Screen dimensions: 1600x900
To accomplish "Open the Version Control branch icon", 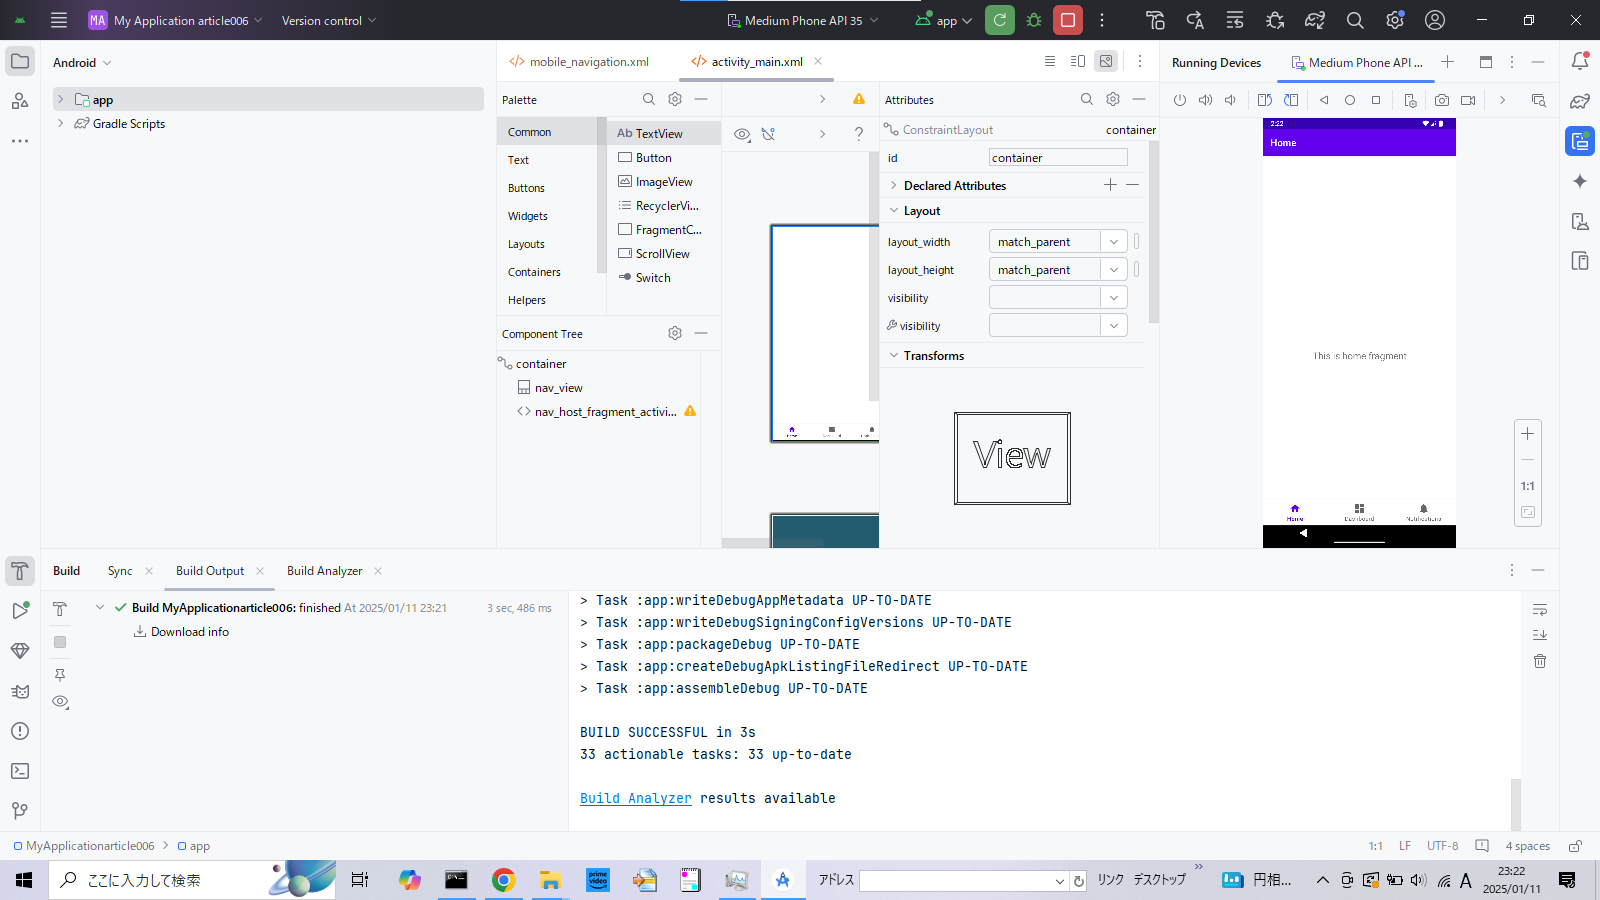I will 20,811.
